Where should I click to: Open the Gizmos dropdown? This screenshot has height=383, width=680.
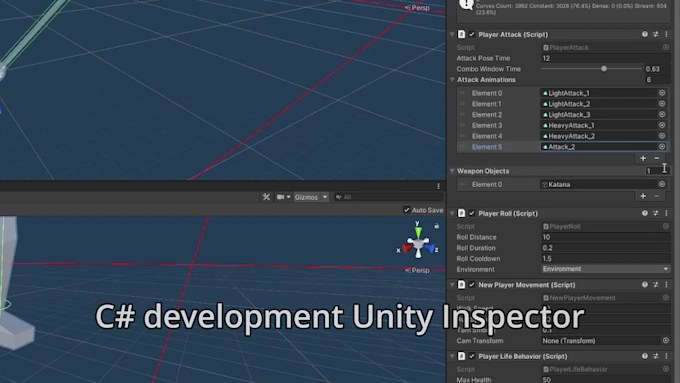tap(311, 197)
